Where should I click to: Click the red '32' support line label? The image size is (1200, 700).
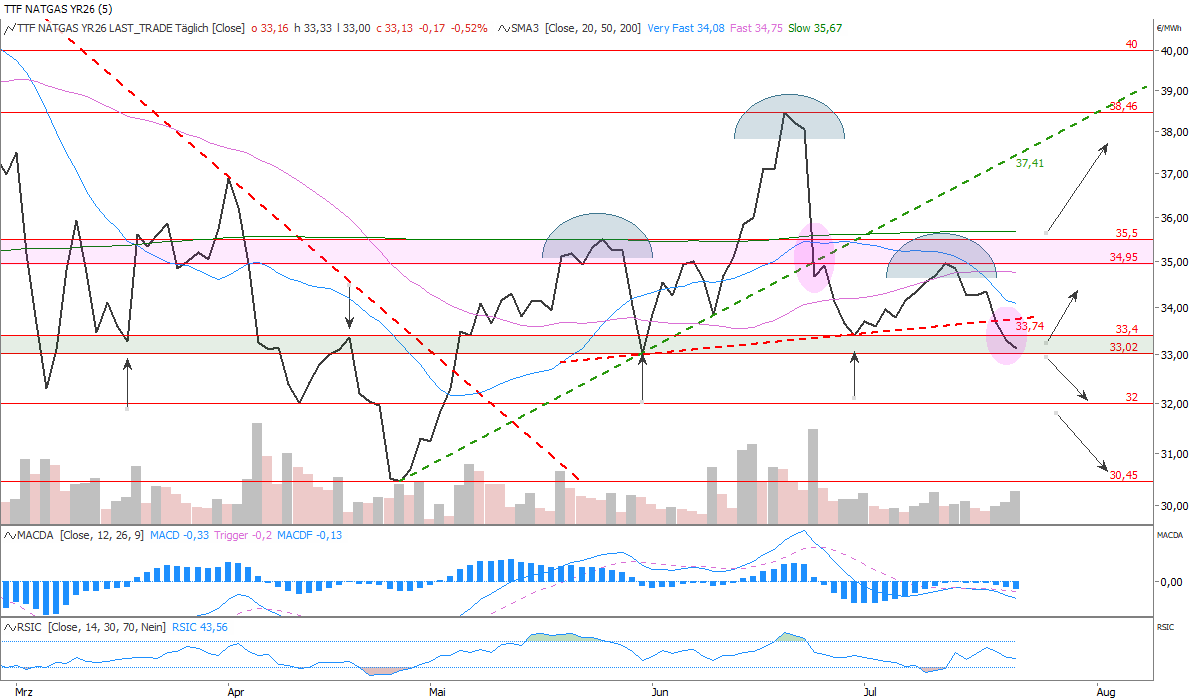pyautogui.click(x=1131, y=397)
